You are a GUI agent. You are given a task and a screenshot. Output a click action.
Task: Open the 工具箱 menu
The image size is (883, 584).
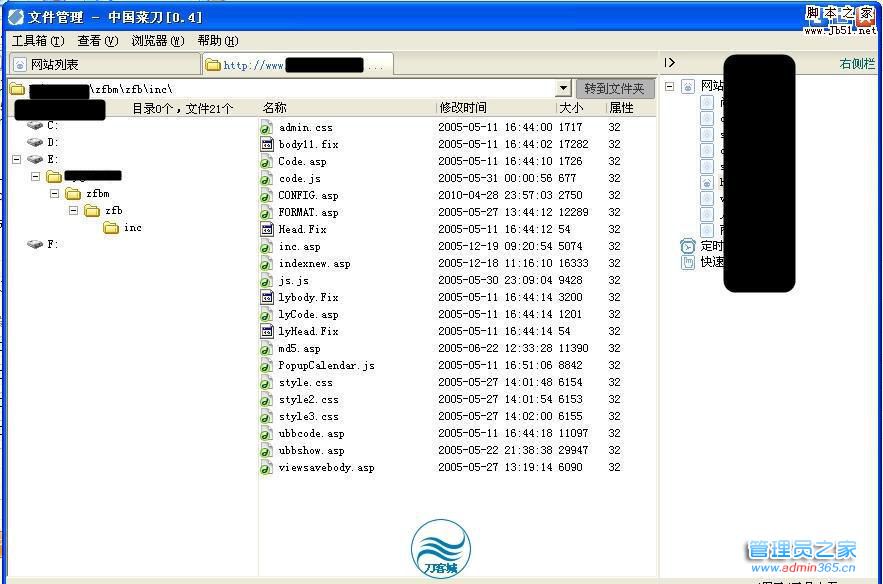coord(38,41)
